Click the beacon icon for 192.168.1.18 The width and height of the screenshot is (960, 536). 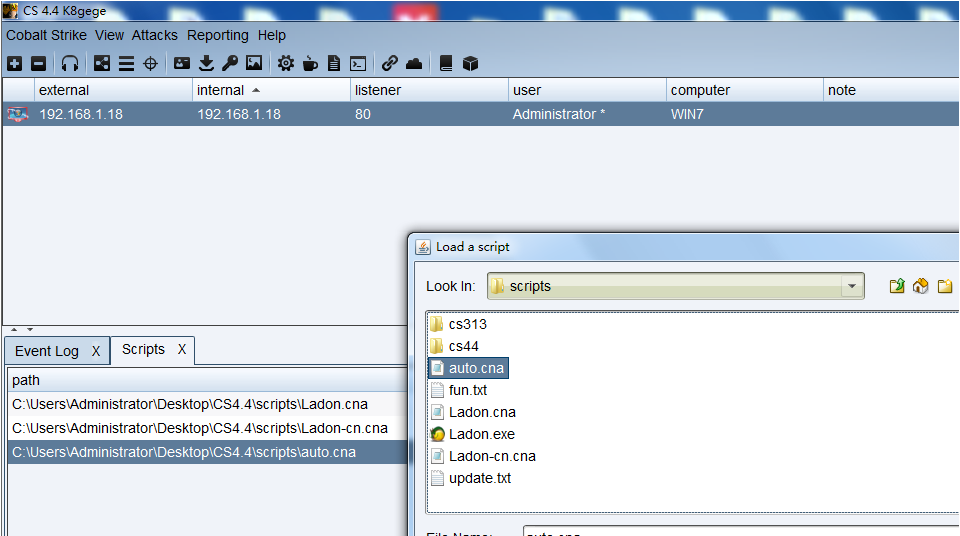click(x=18, y=114)
